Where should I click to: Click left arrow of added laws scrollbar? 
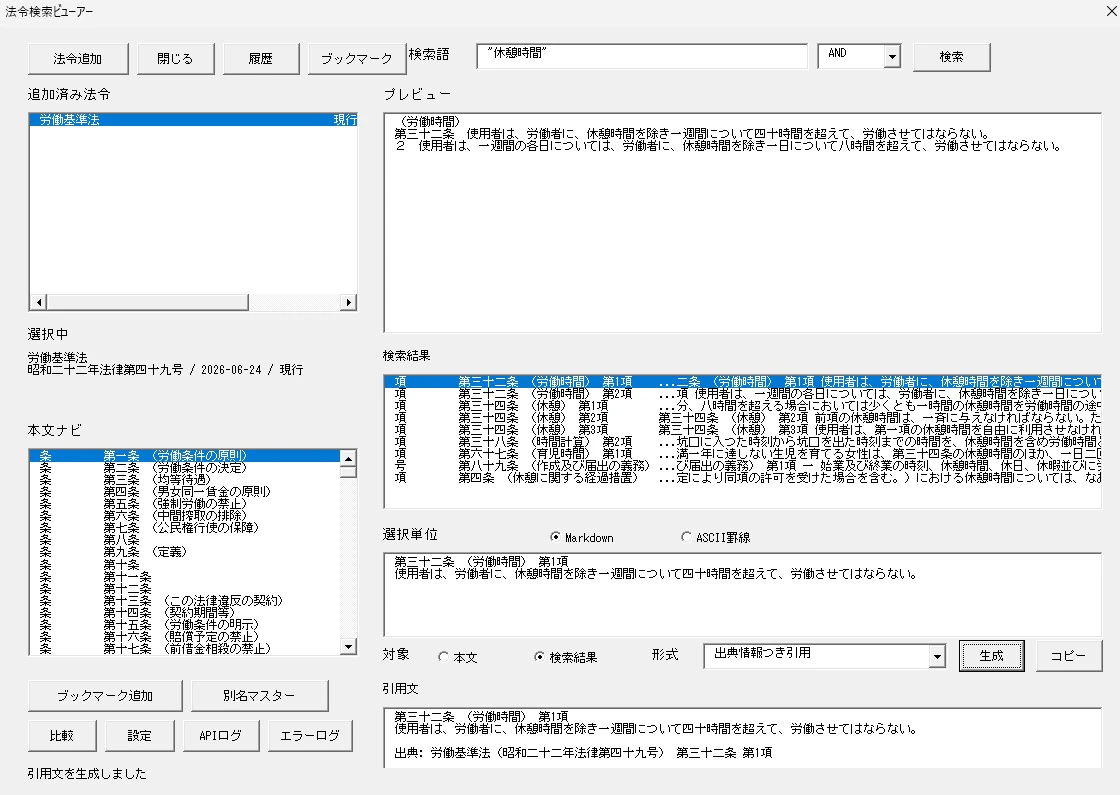(39, 302)
